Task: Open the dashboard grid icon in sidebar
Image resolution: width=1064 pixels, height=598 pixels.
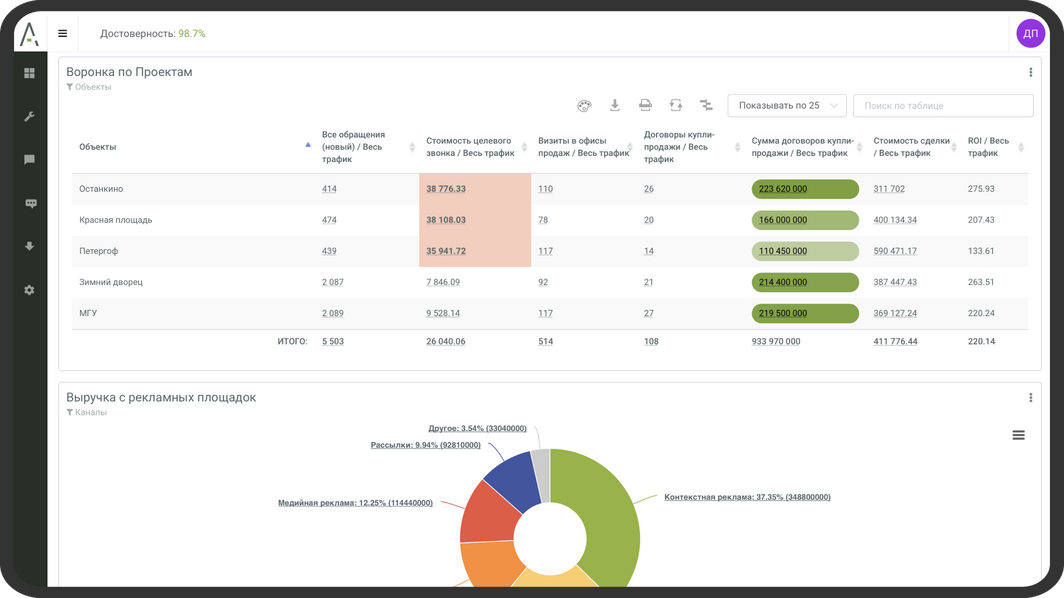Action: coord(30,73)
